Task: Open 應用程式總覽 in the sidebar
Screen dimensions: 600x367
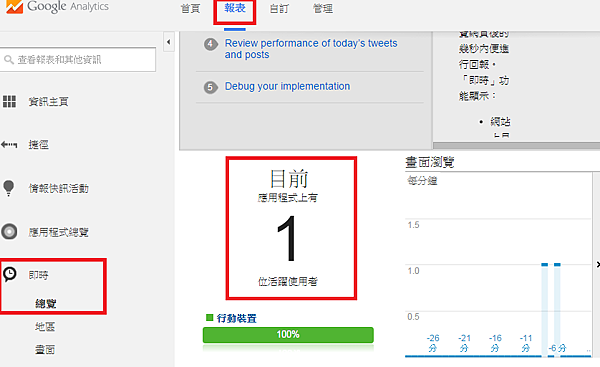Action: [59, 232]
